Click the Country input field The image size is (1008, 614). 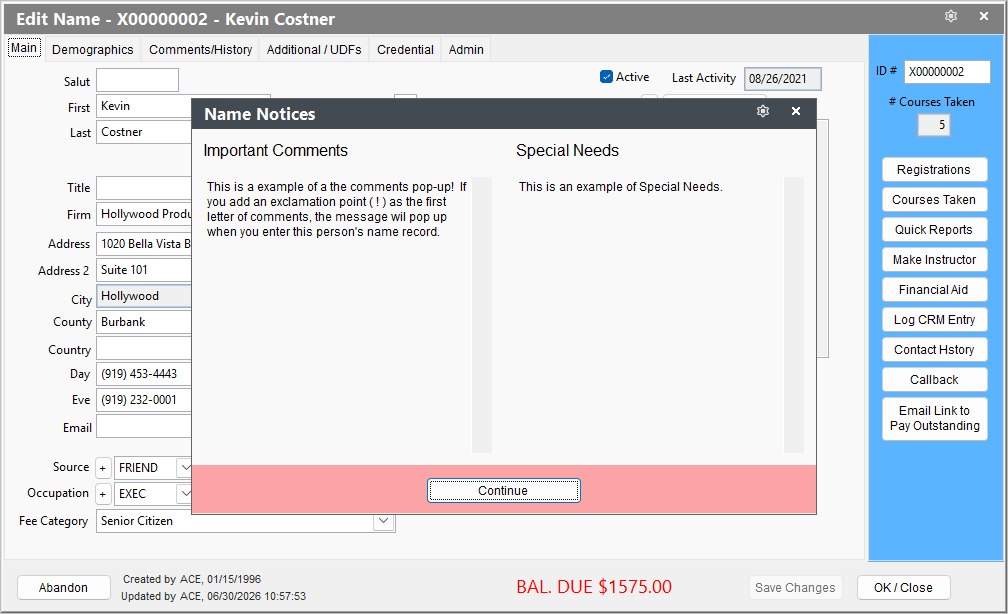(144, 348)
